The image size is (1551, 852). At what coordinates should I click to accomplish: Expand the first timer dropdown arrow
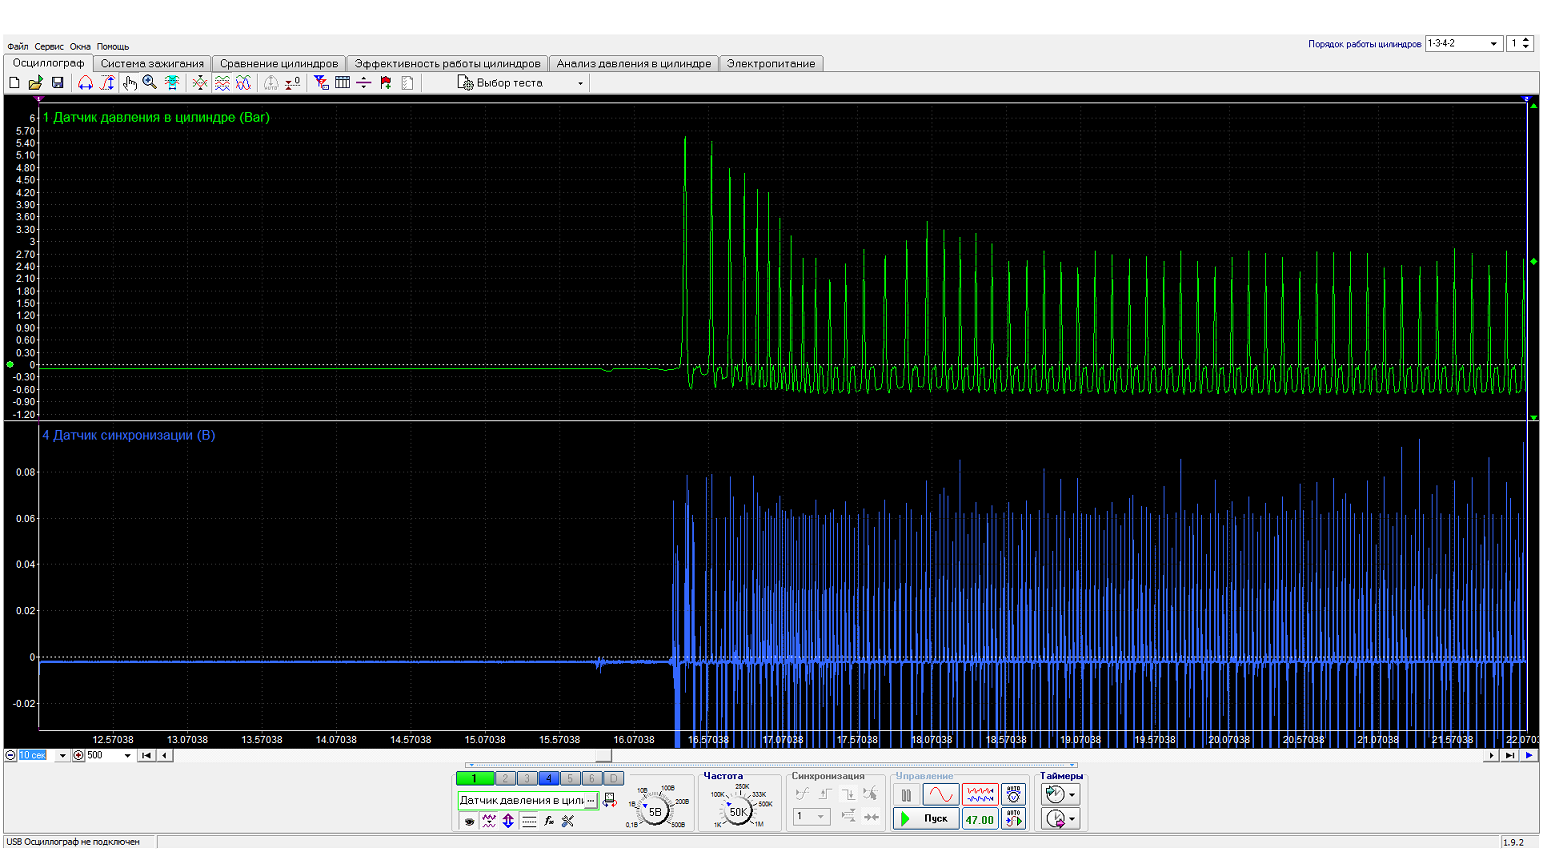pos(1072,795)
